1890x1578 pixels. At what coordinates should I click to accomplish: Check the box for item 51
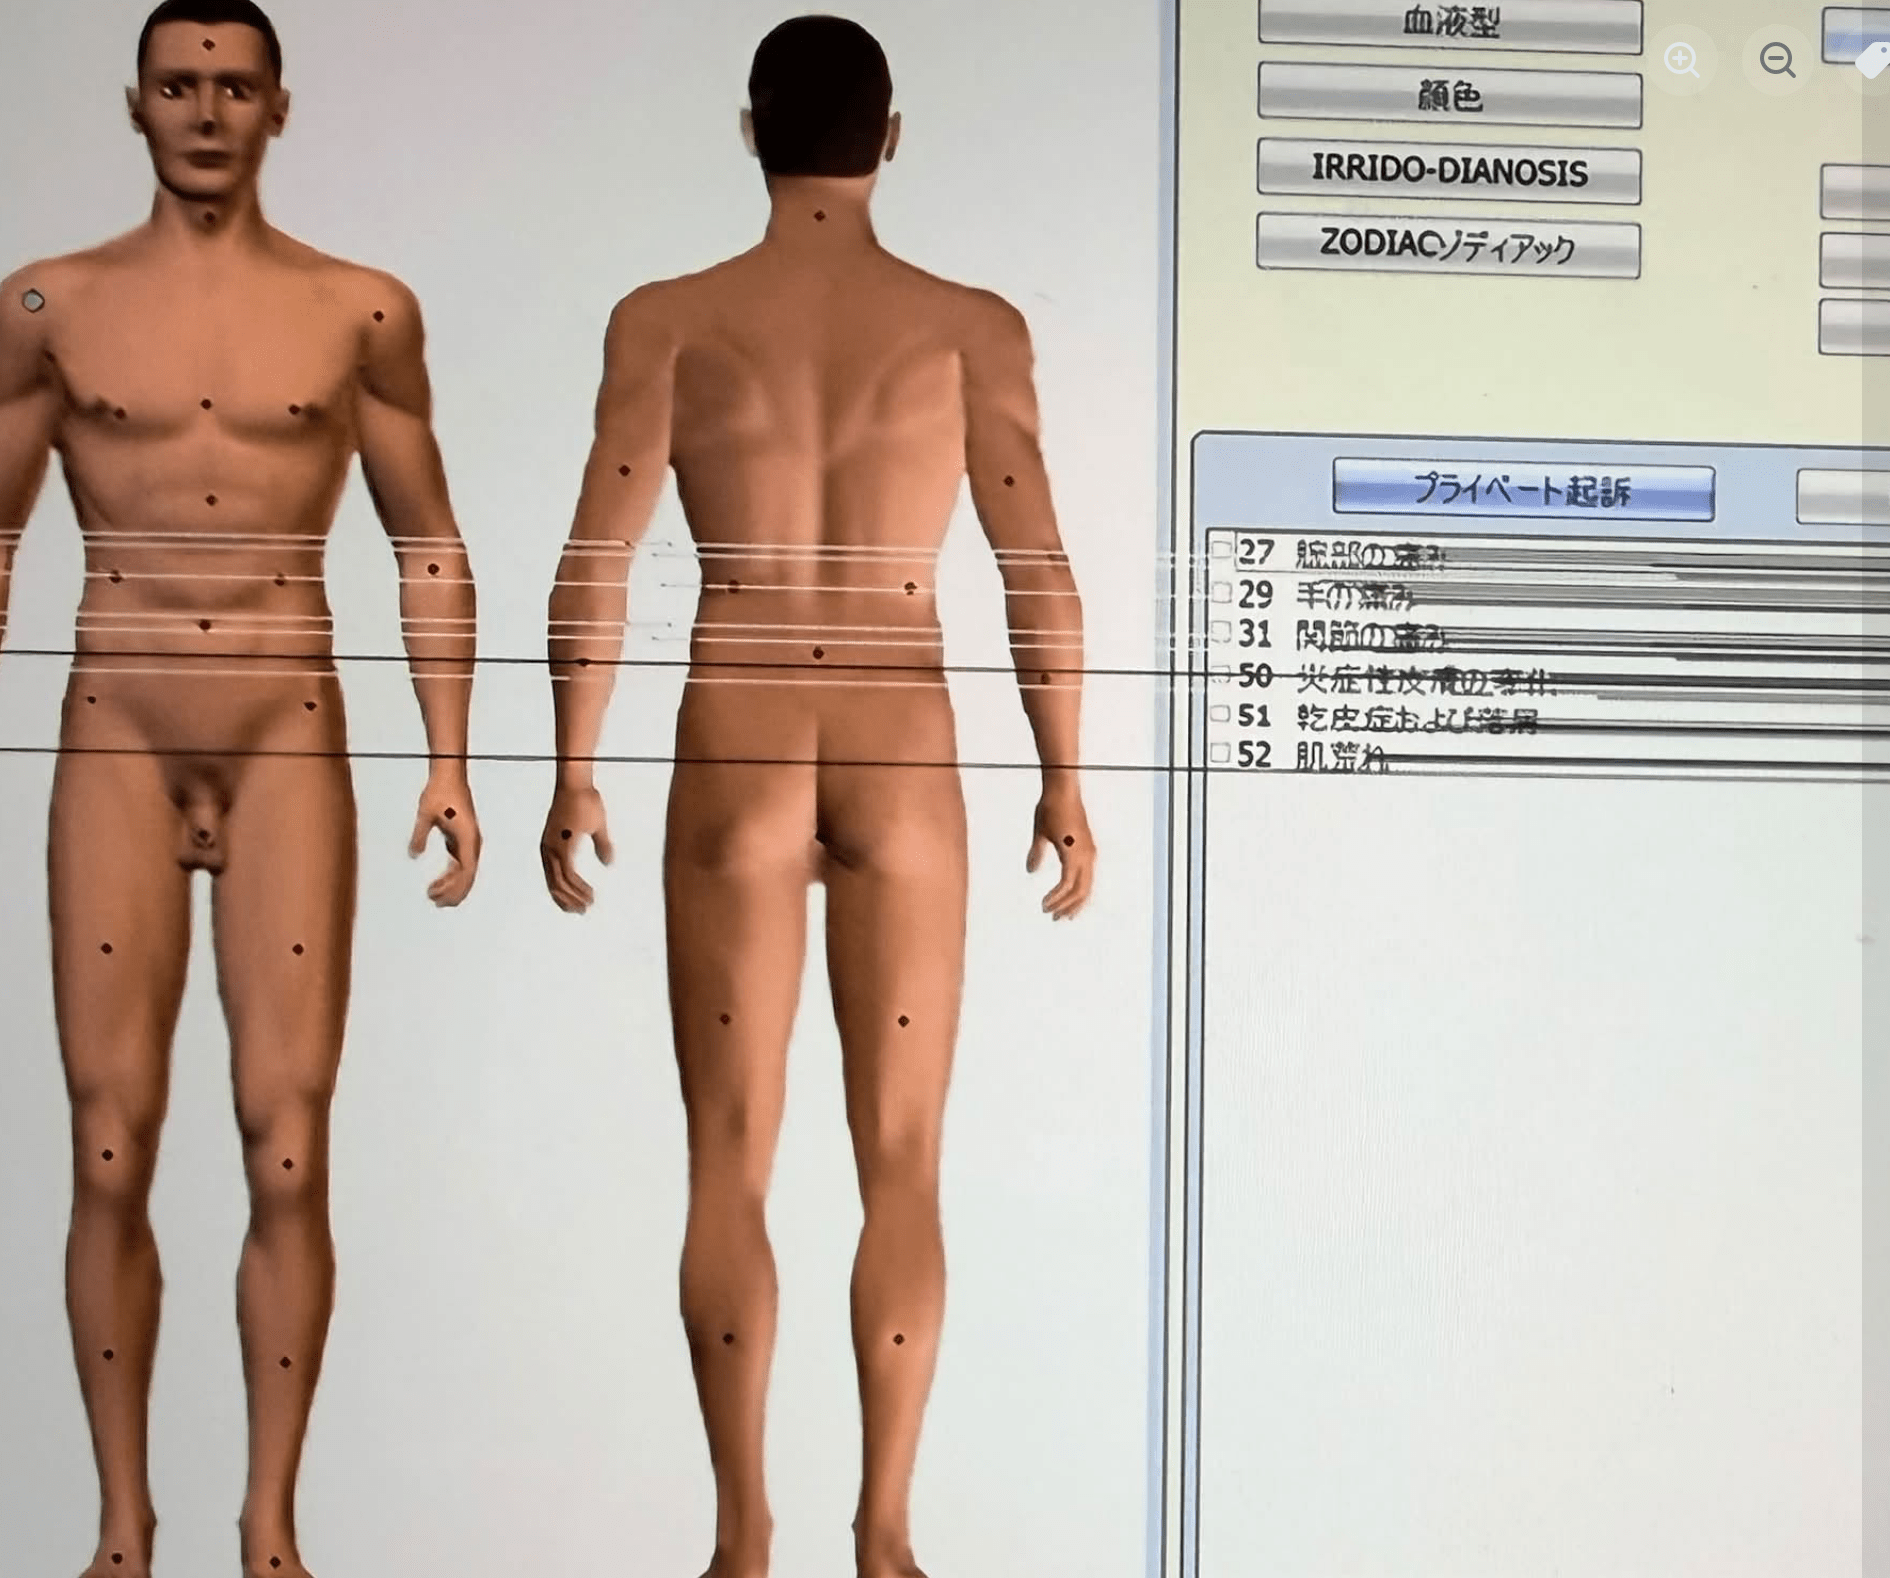coord(1220,713)
